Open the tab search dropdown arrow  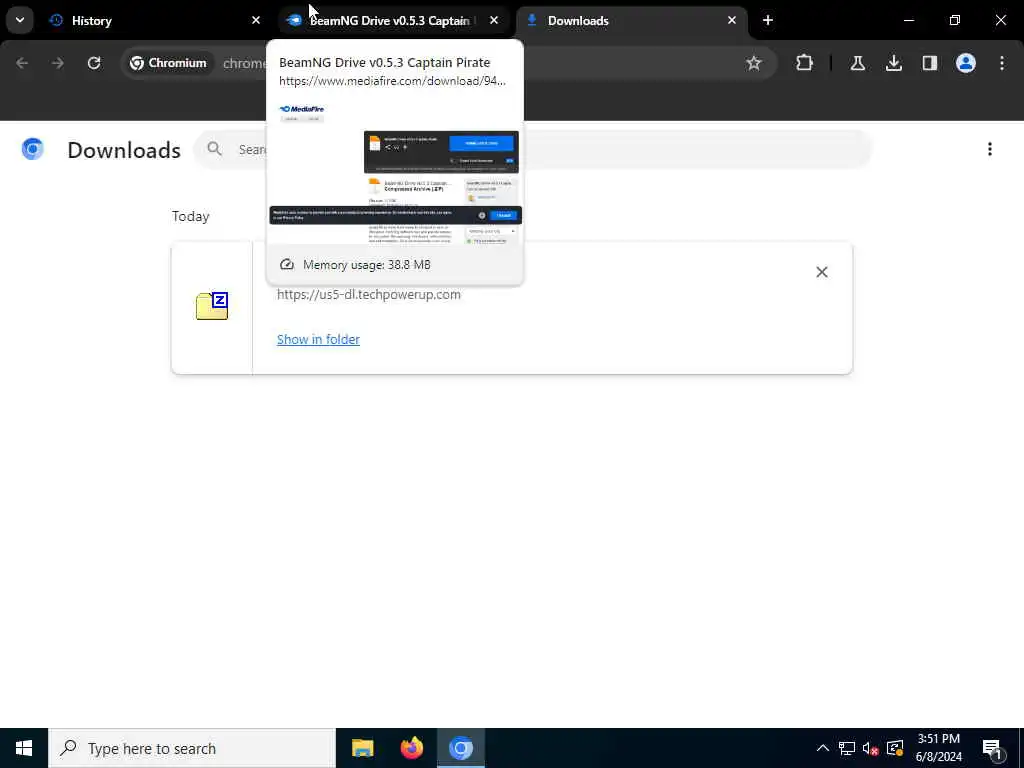coord(20,20)
